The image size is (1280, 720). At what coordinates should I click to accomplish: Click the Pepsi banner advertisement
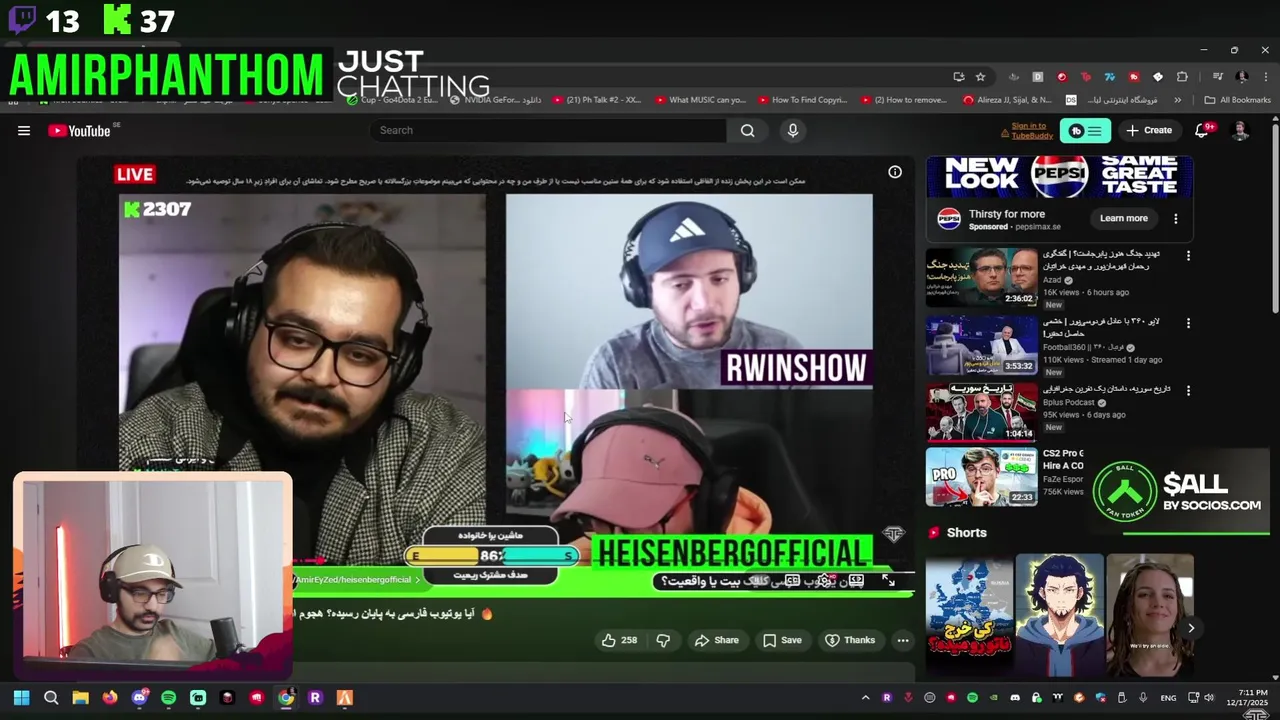pos(1059,176)
